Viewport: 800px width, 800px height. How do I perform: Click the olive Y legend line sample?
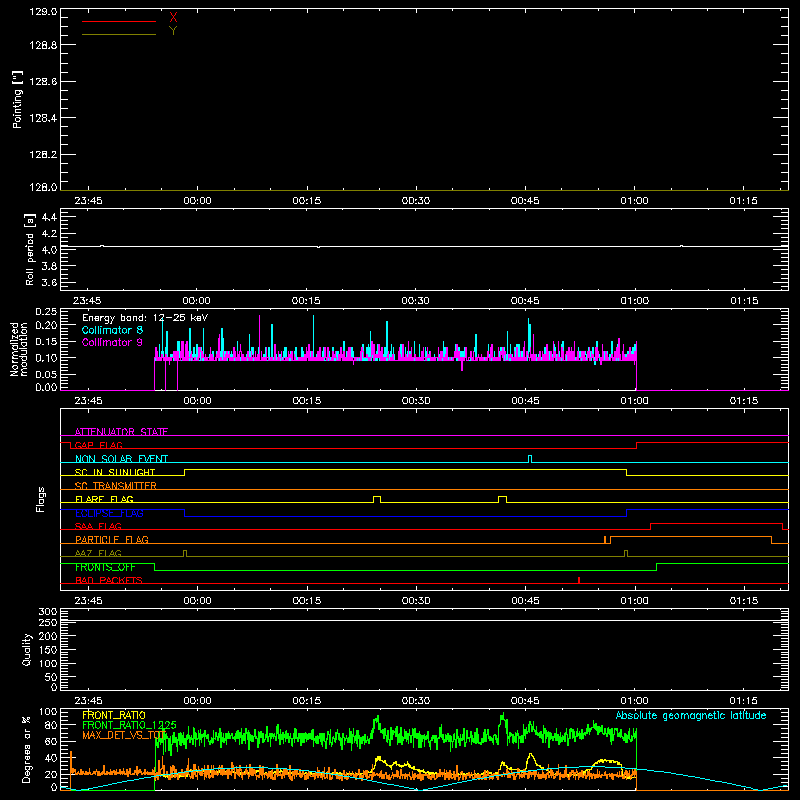119,34
